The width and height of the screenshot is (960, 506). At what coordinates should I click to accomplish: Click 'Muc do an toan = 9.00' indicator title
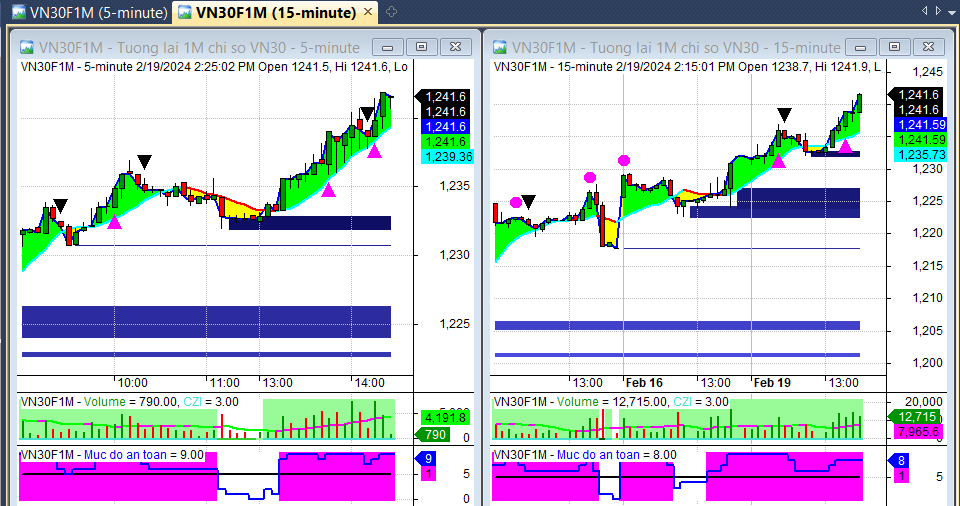click(144, 455)
